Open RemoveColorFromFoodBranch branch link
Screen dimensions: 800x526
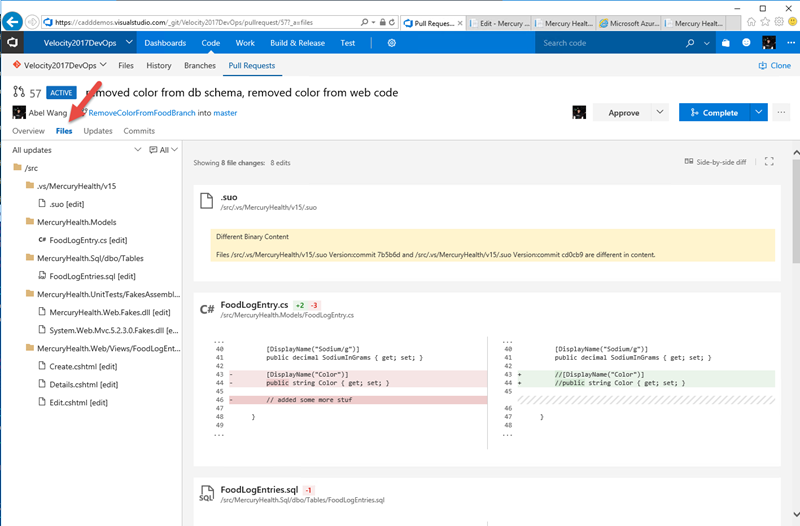click(x=142, y=113)
